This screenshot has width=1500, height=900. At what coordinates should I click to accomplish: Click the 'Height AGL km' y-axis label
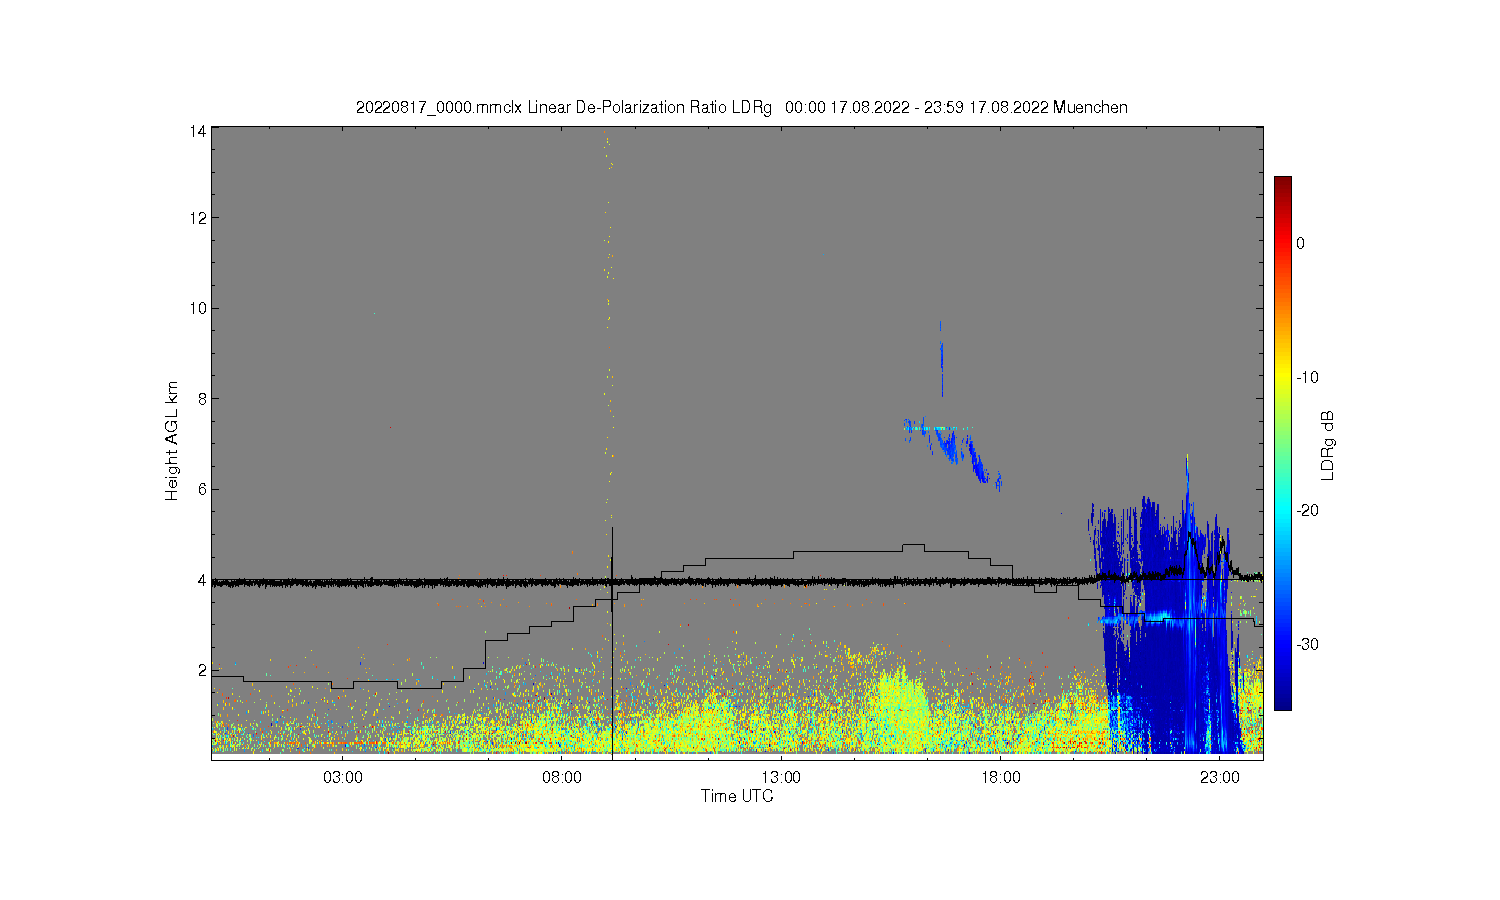[x=172, y=441]
